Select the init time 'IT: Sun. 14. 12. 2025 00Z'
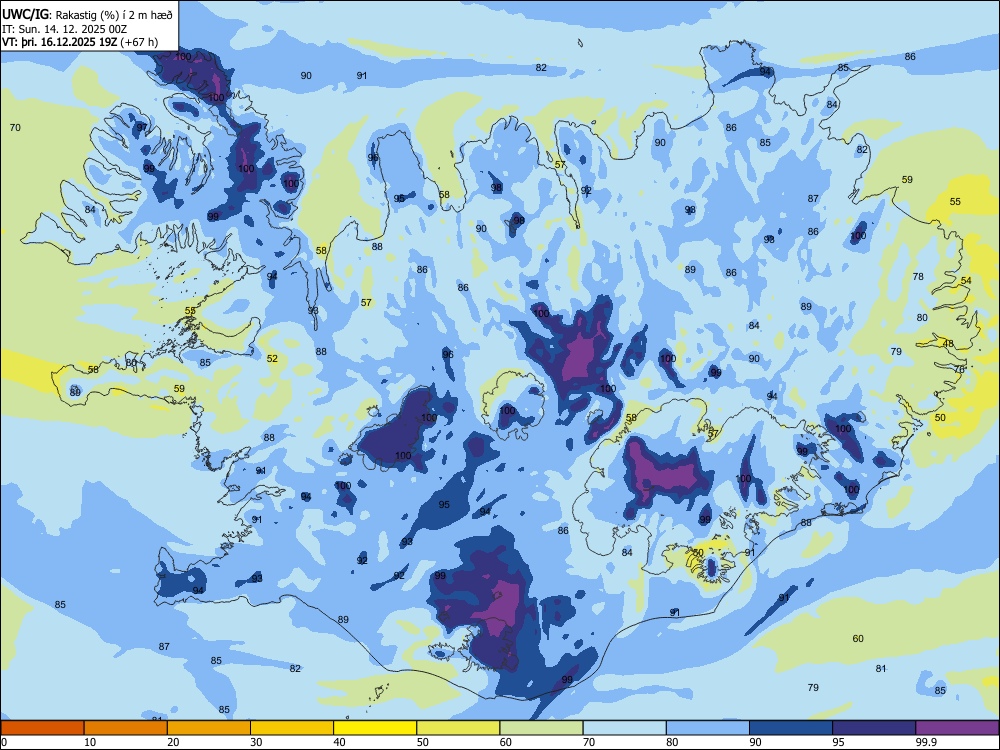This screenshot has height=750, width=1000. [64, 29]
